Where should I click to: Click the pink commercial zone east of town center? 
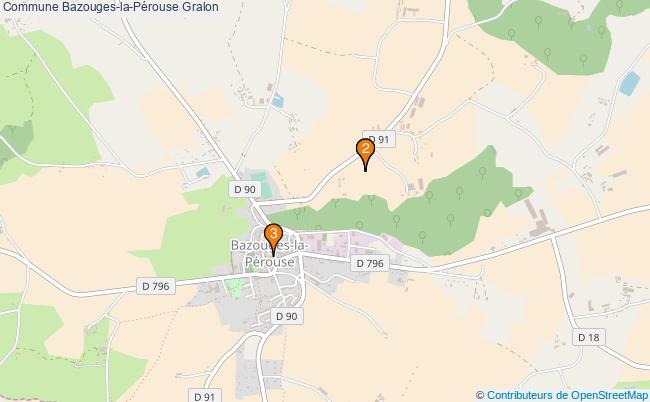pyautogui.click(x=327, y=243)
